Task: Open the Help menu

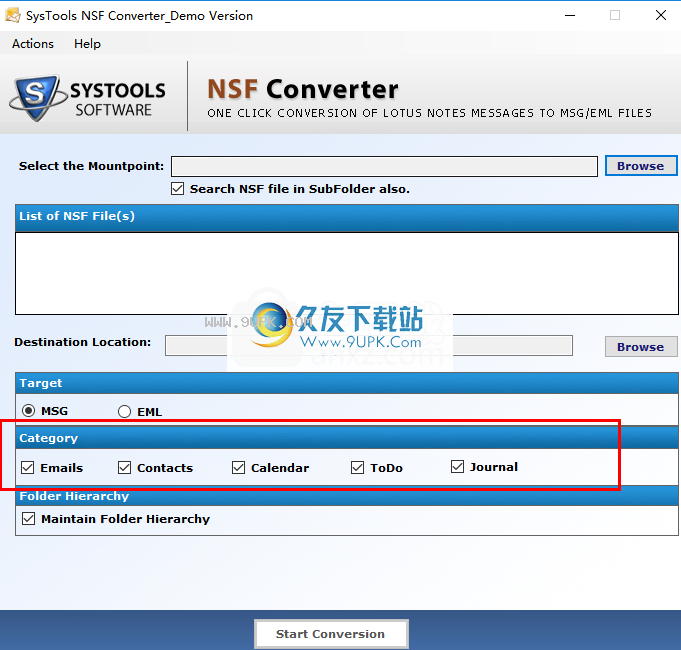Action: [87, 44]
